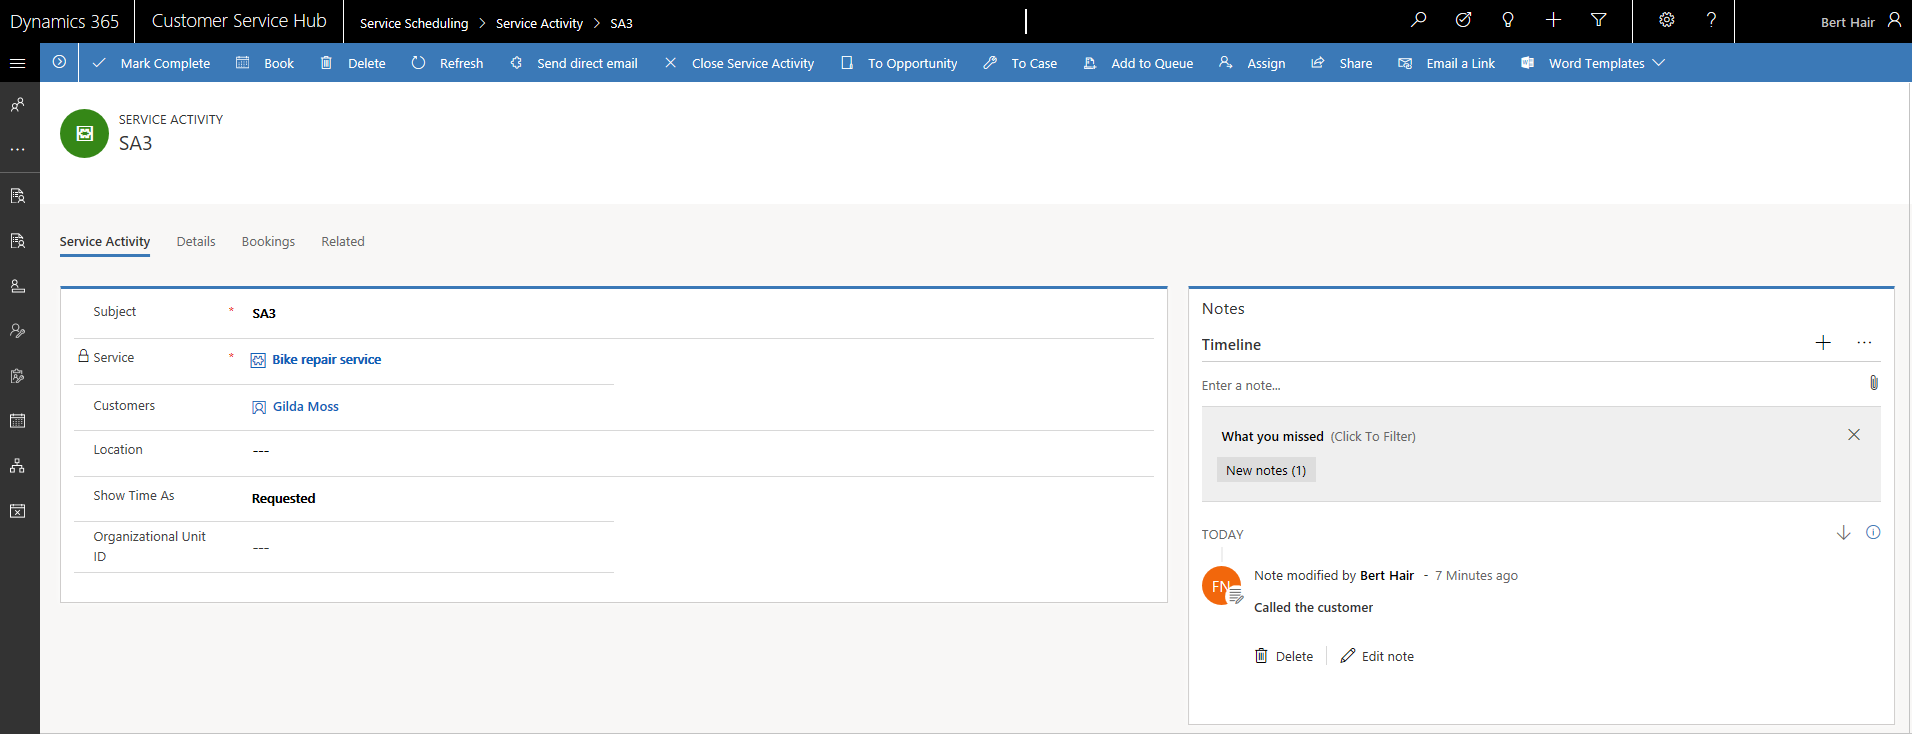Image resolution: width=1912 pixels, height=734 pixels.
Task: Open the Related tab
Action: click(x=343, y=242)
